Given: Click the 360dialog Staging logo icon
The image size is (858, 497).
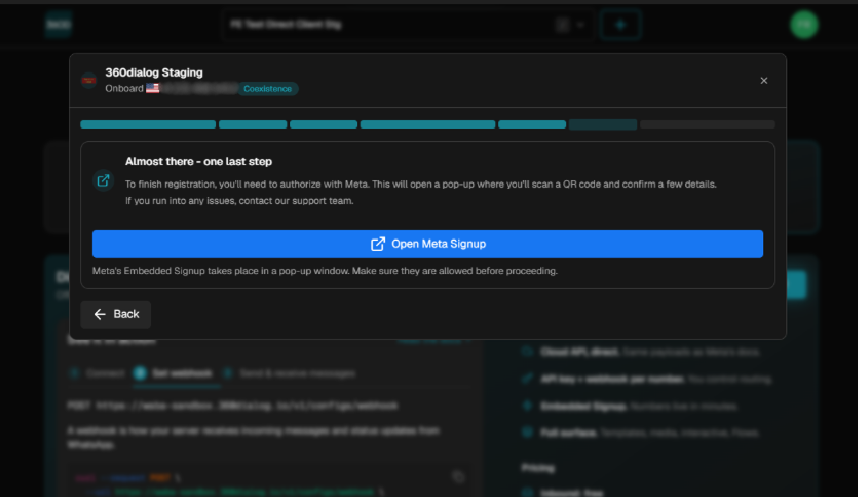Looking at the screenshot, I should tap(89, 80).
